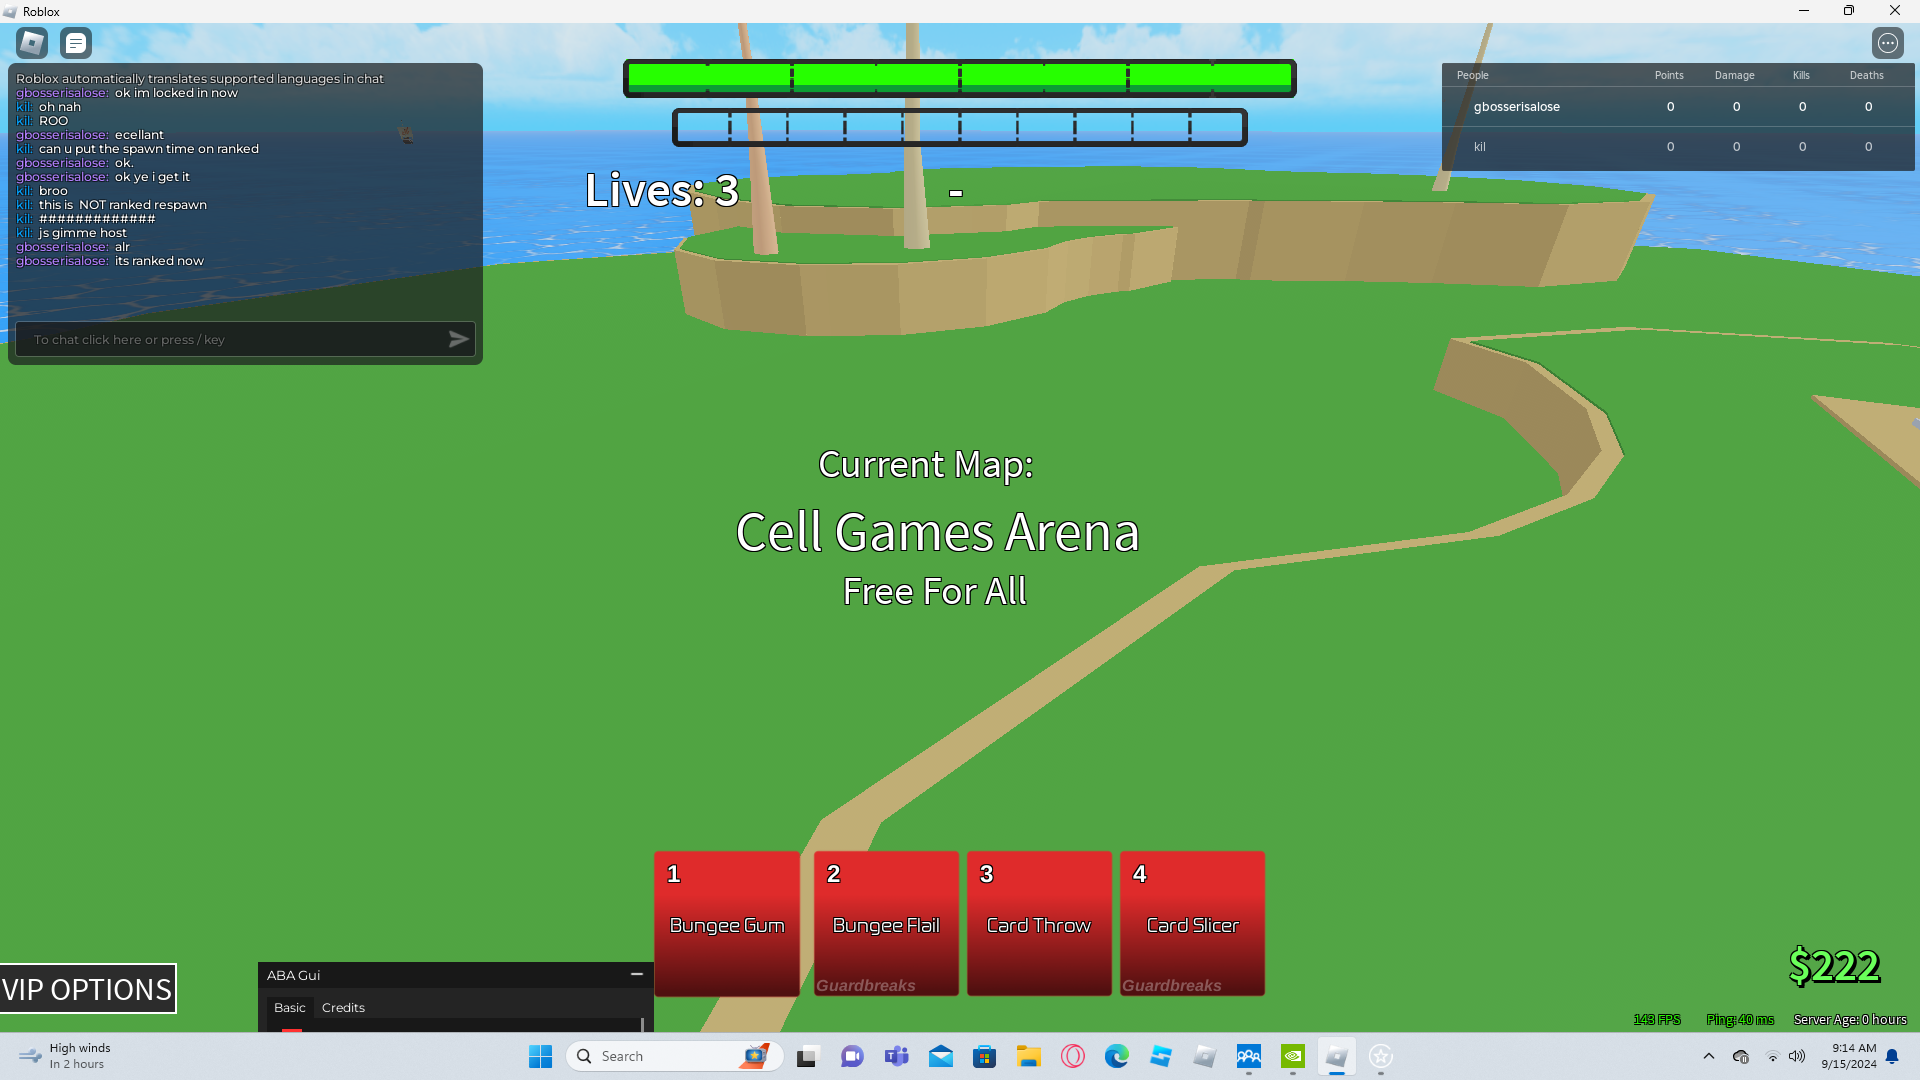Click the Server Age readout

click(x=1850, y=1019)
